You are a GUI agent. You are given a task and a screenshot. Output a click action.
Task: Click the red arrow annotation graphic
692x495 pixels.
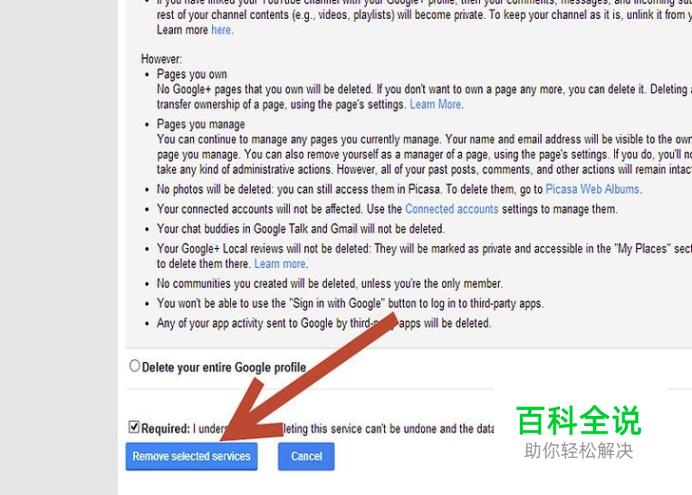click(x=309, y=376)
